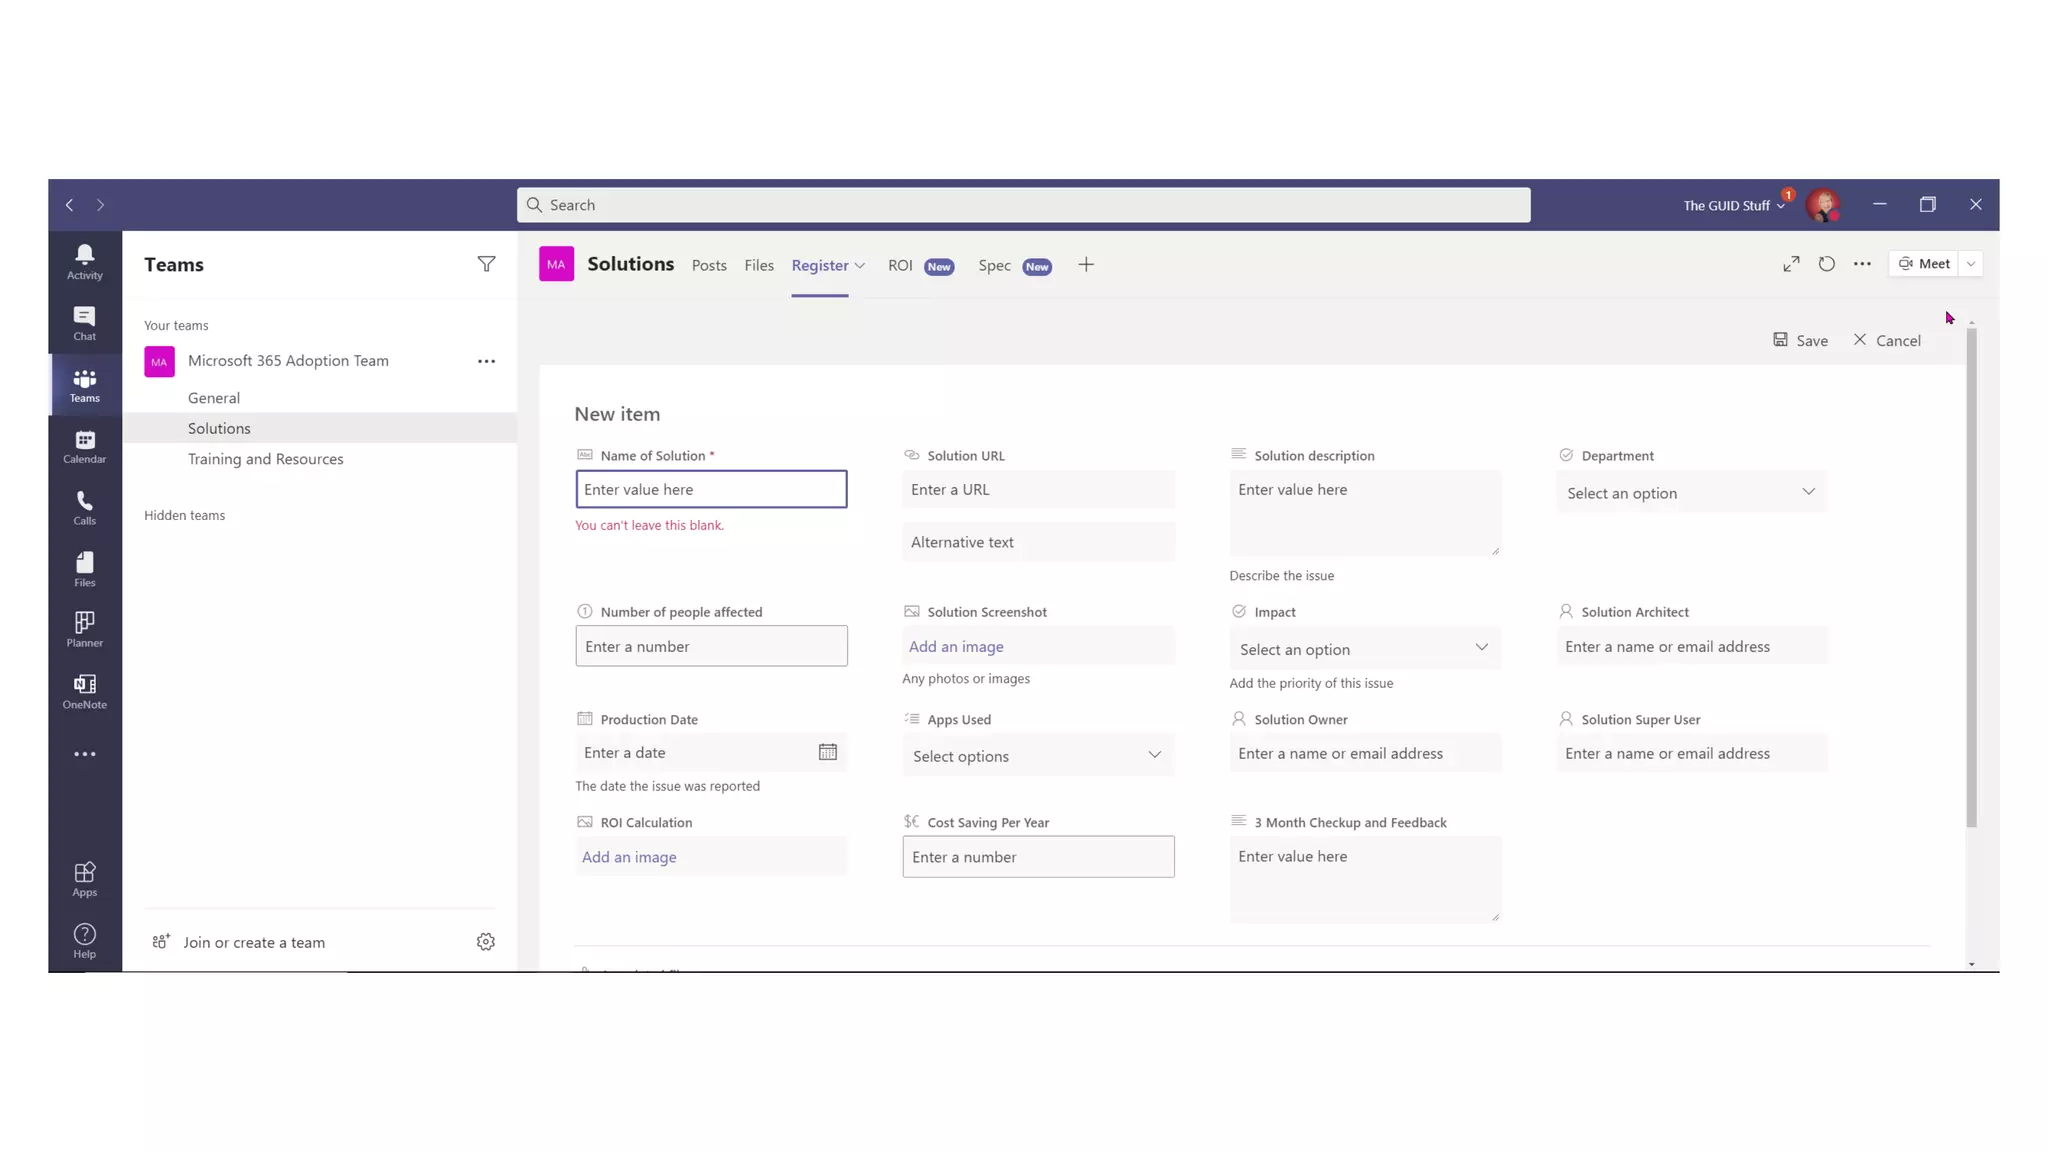Open the Department dropdown

click(1690, 492)
